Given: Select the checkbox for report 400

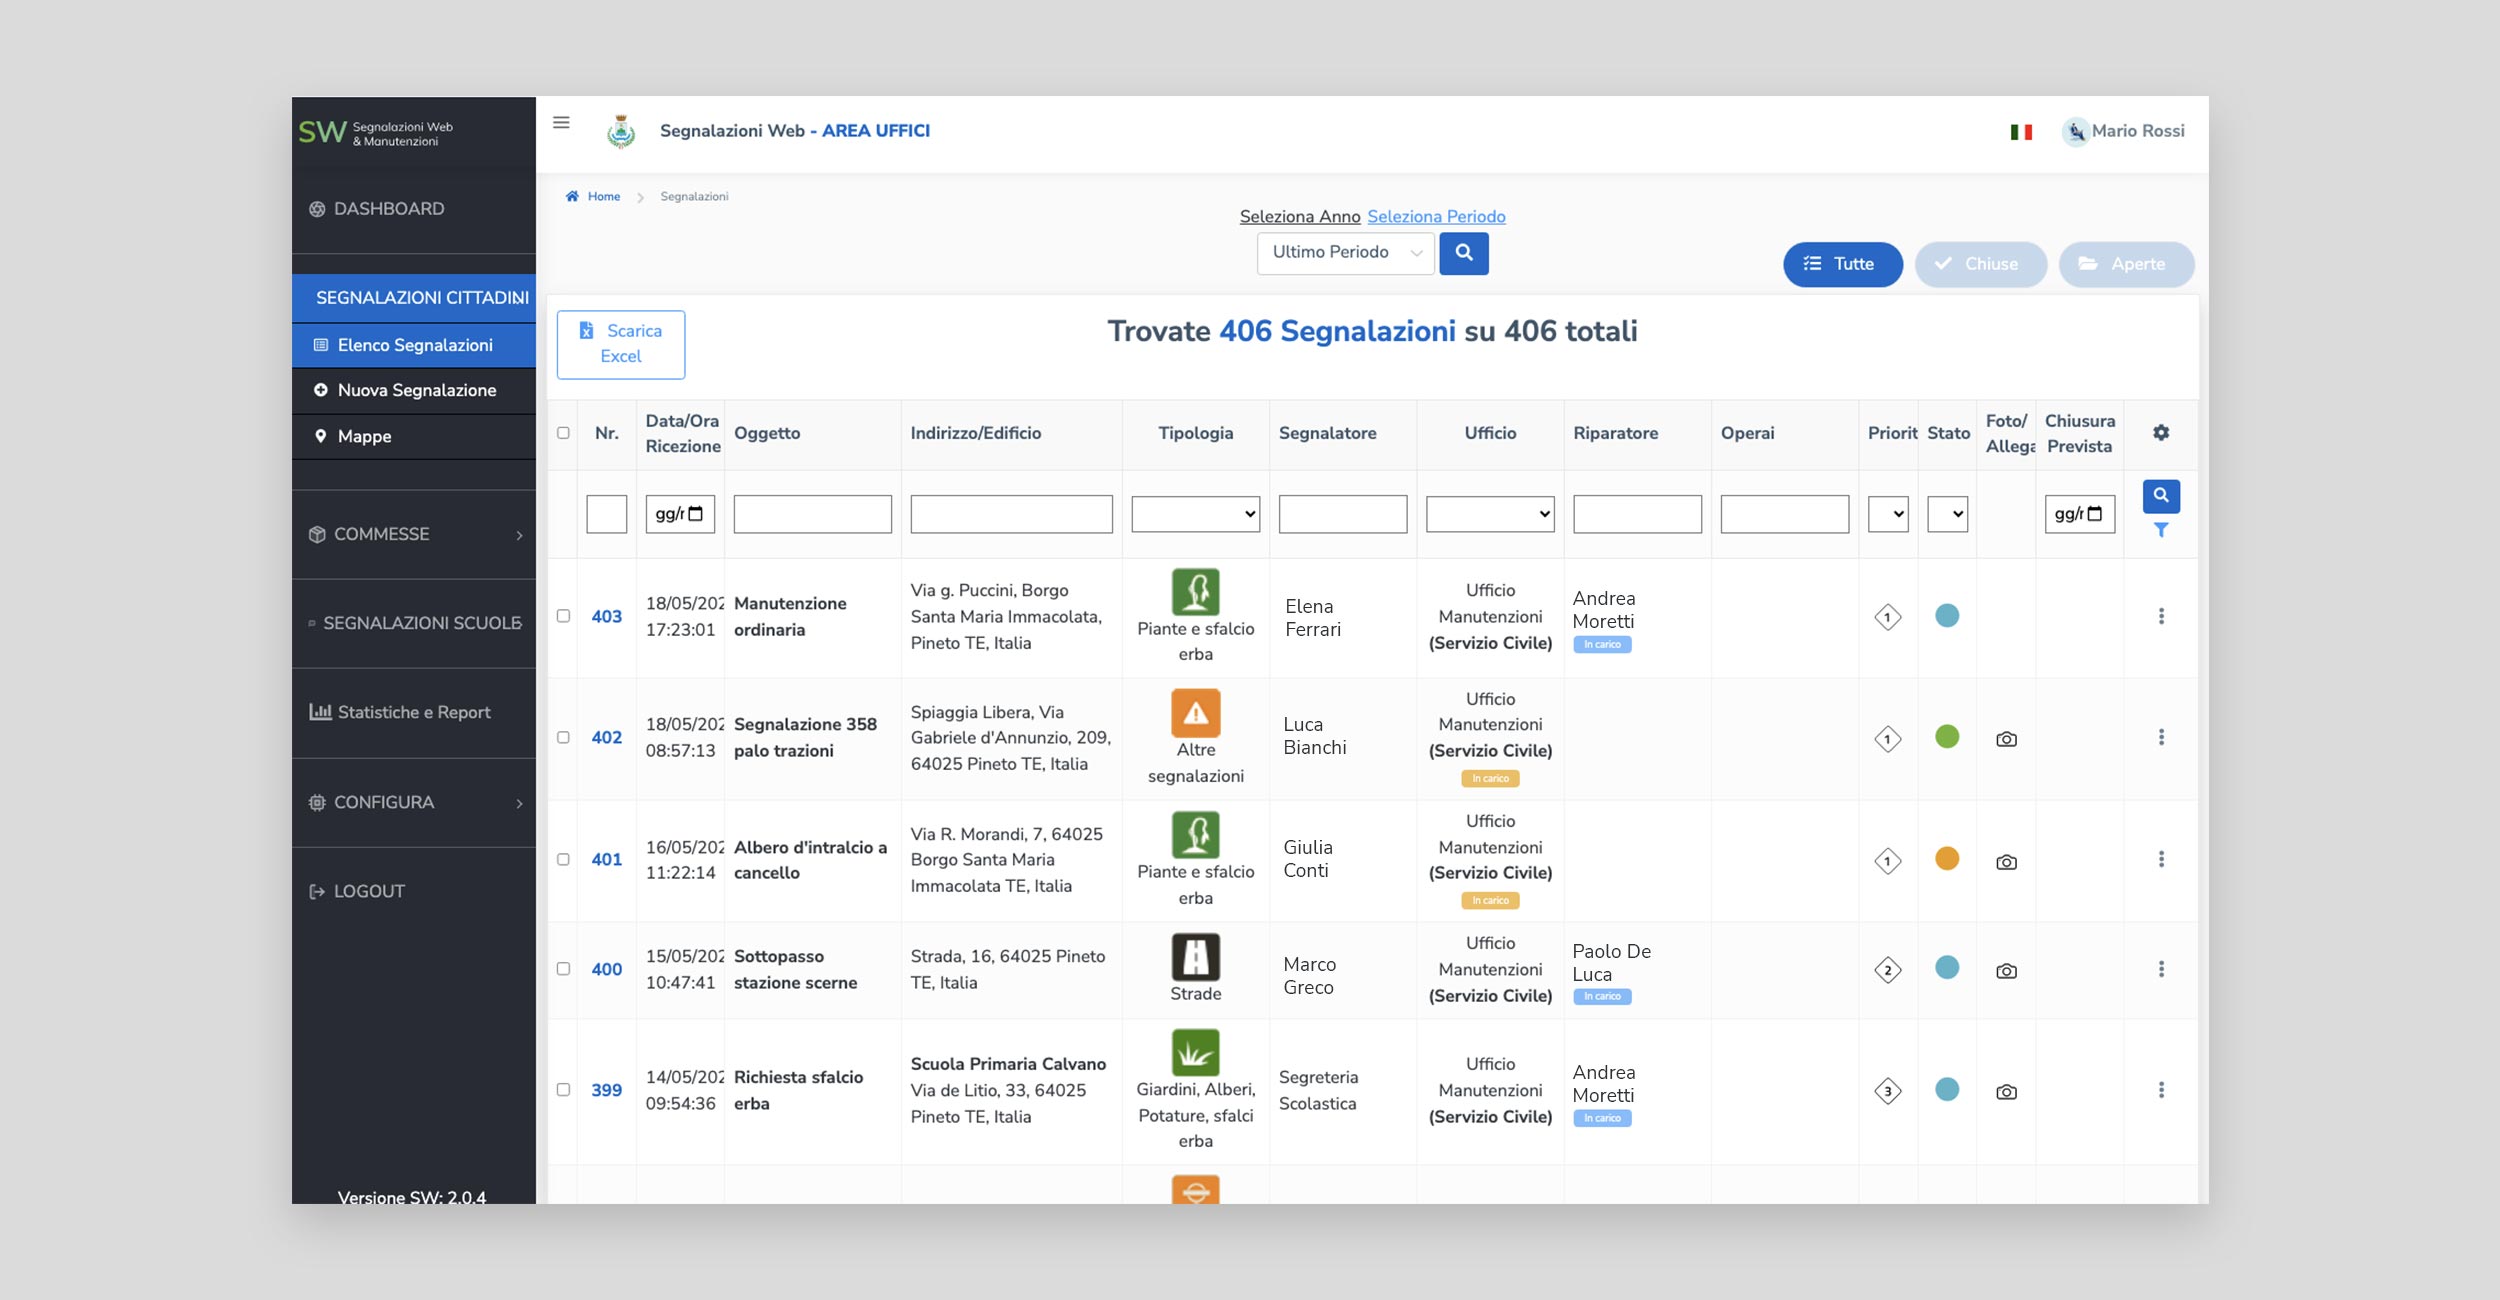Looking at the screenshot, I should tap(564, 969).
